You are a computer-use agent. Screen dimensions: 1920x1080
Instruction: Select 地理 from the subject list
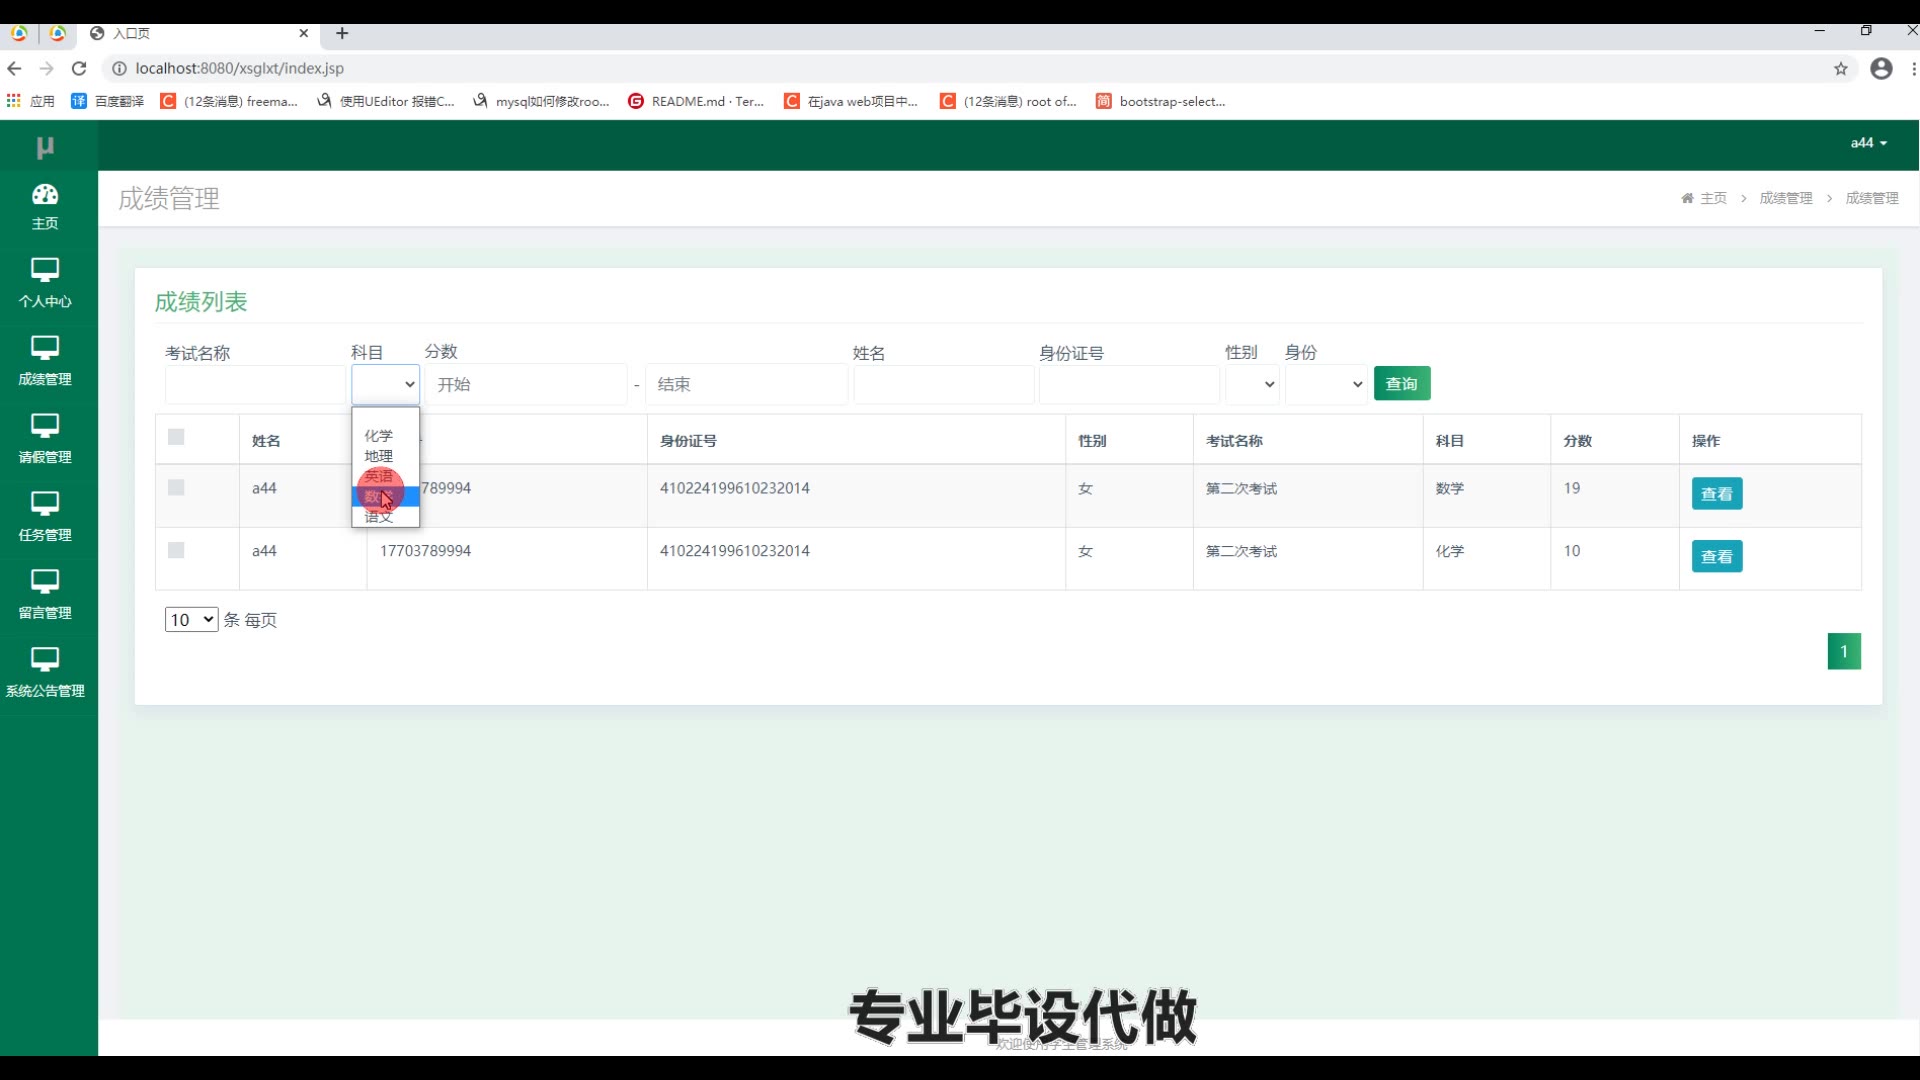coord(385,456)
